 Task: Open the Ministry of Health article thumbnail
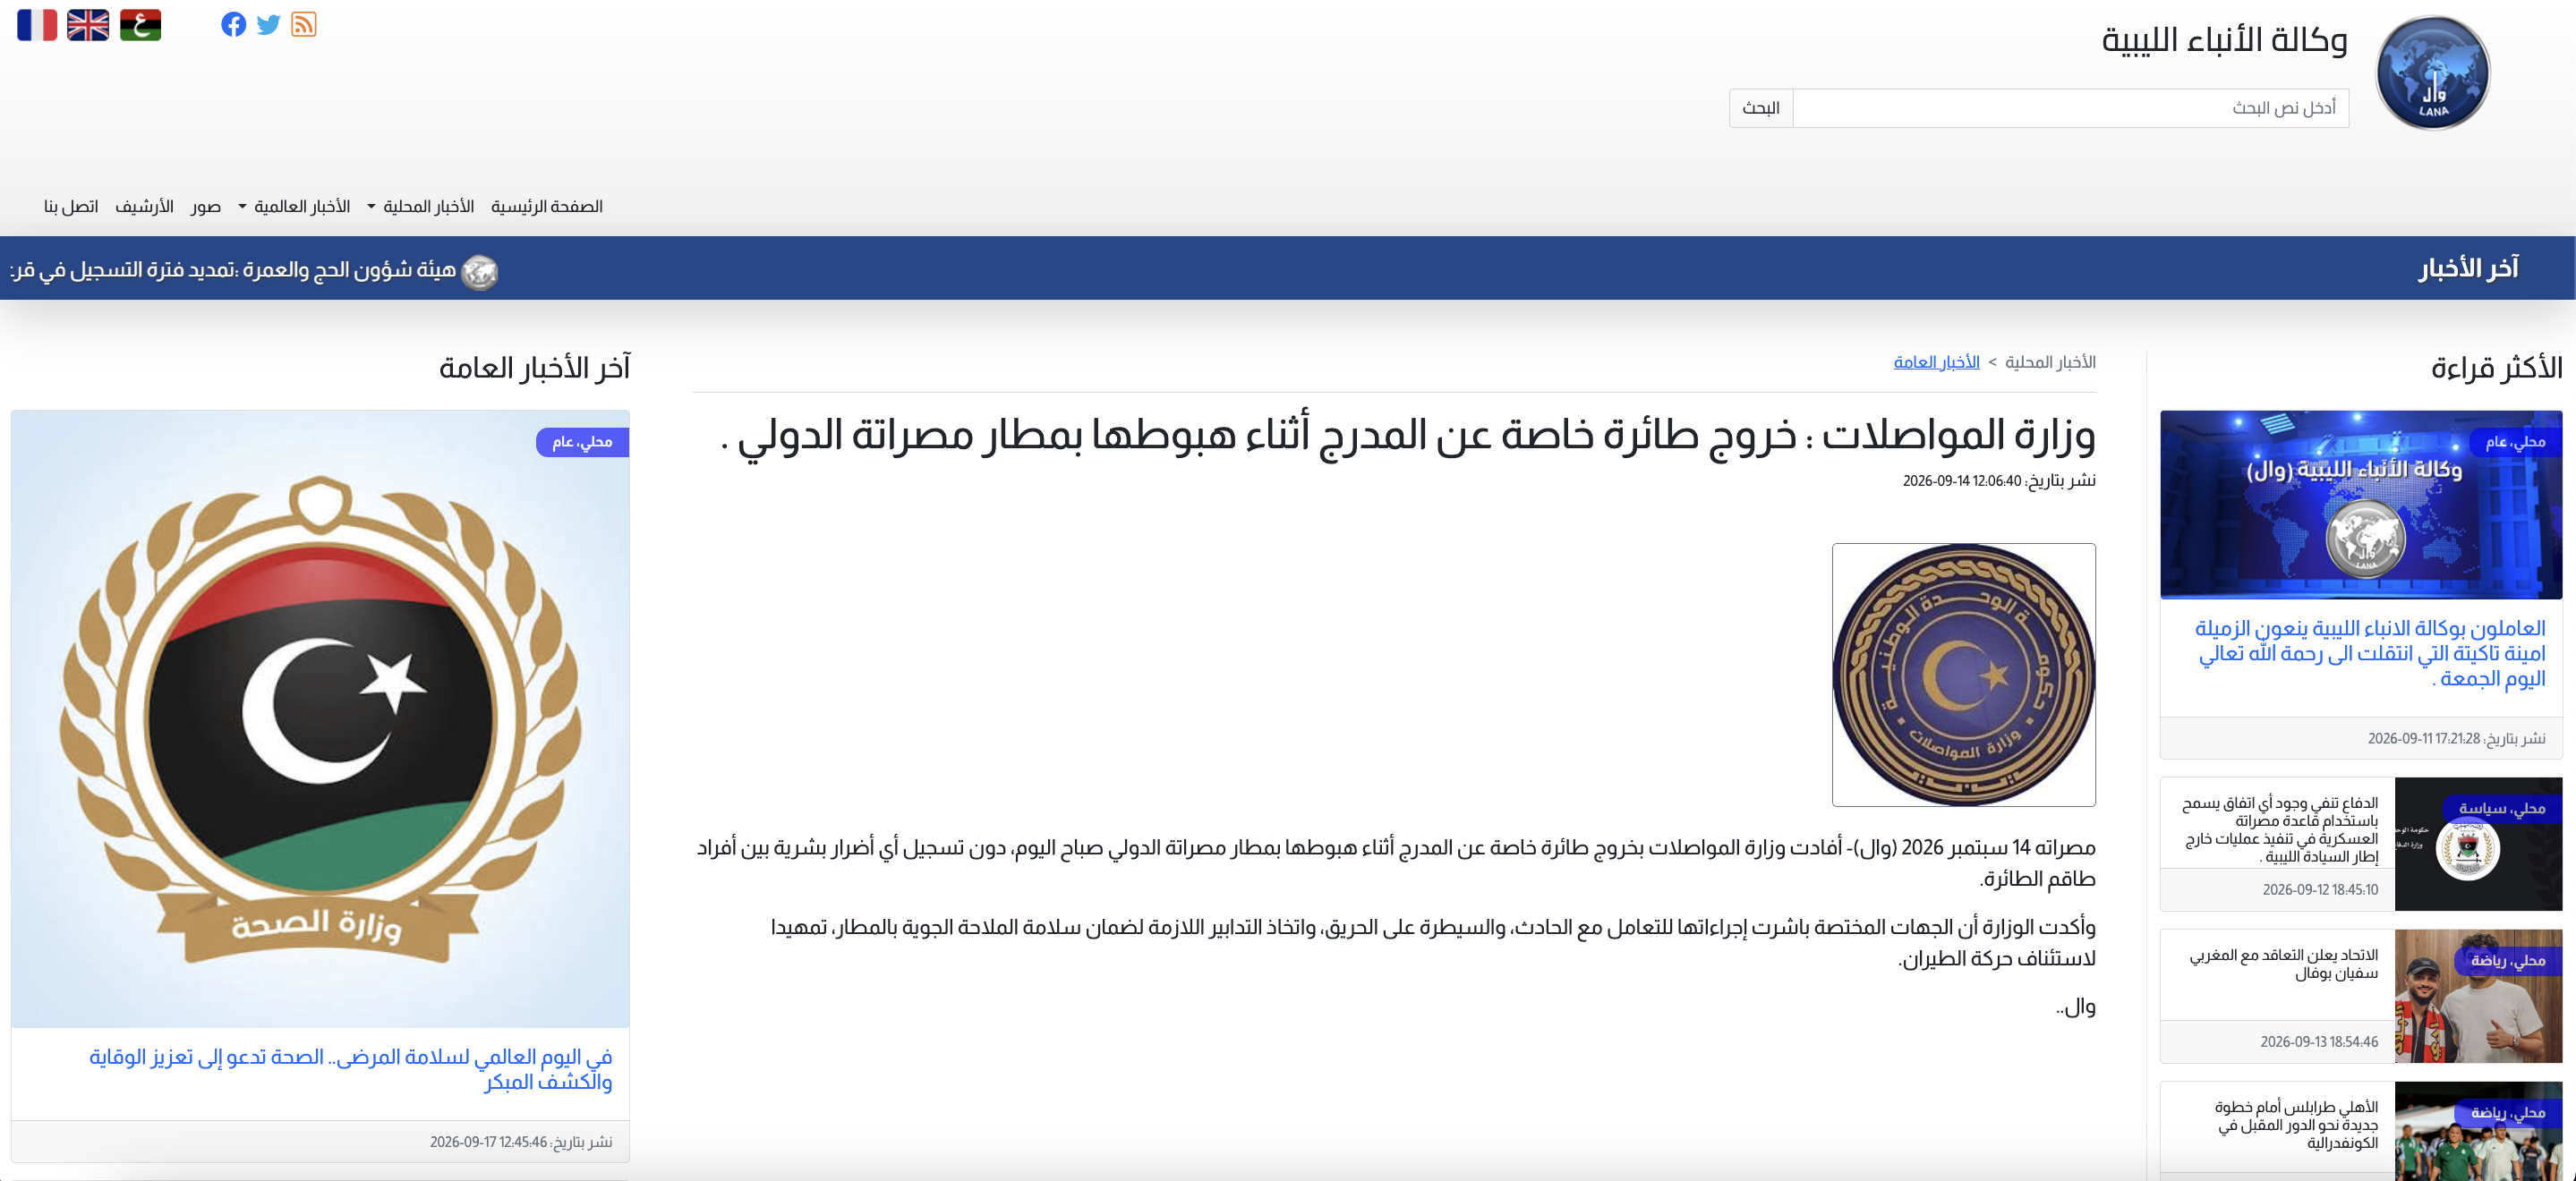(x=320, y=718)
